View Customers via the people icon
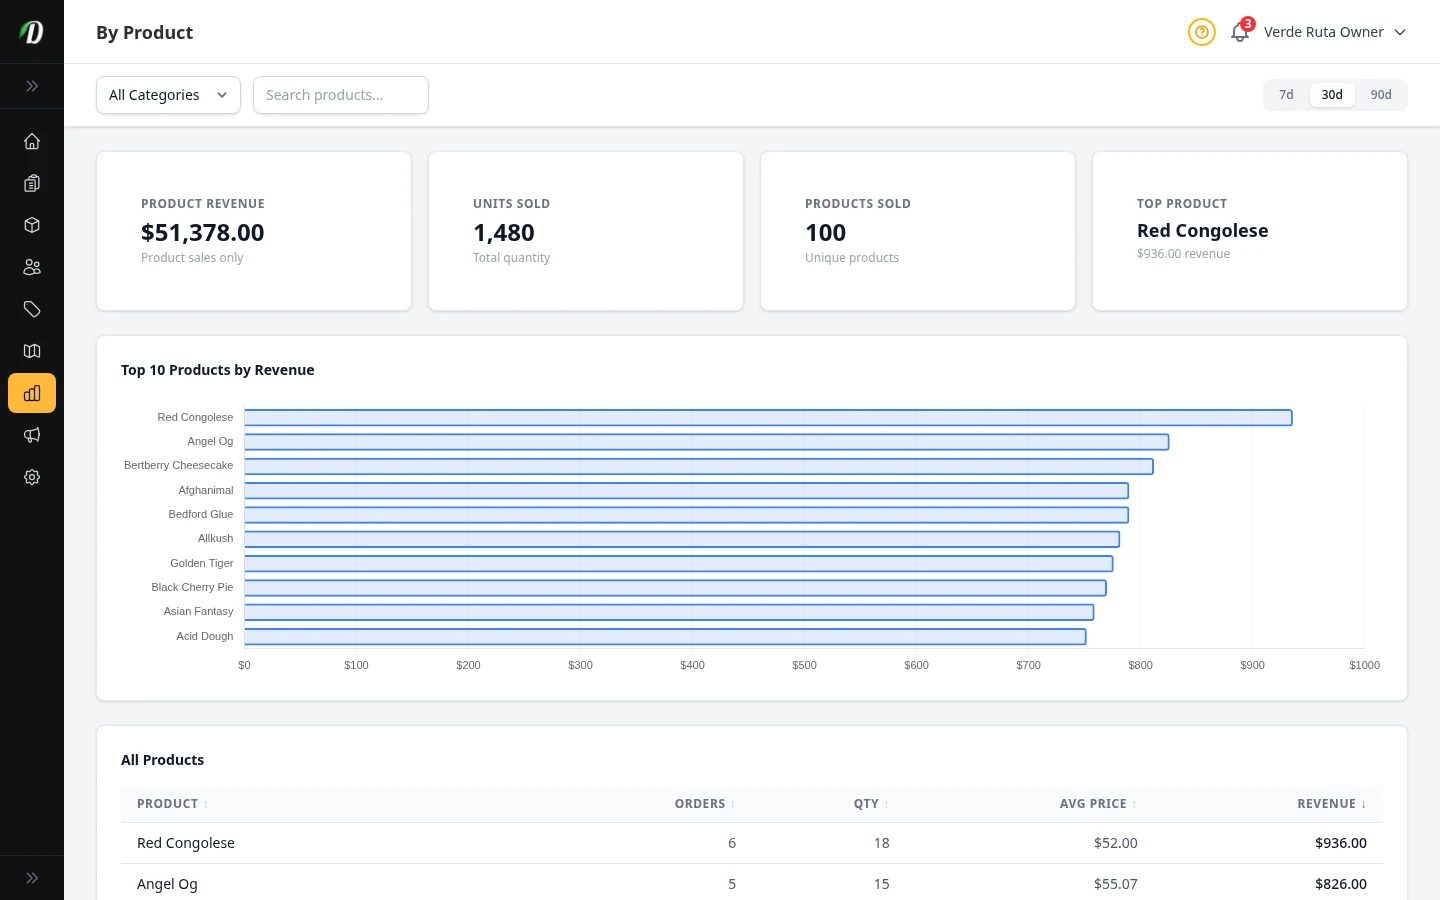Viewport: 1440px width, 900px height. point(32,267)
